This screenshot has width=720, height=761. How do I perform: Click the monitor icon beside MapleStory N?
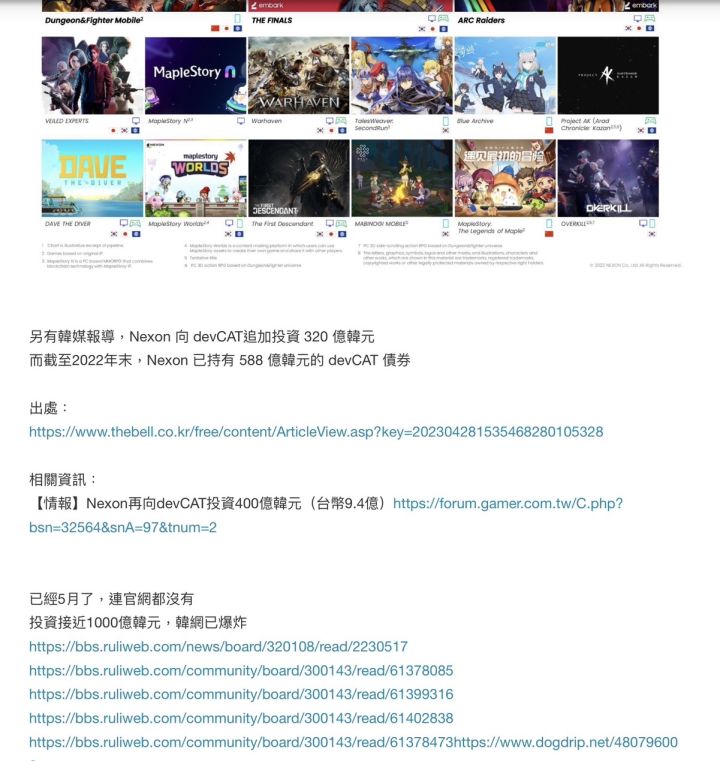click(241, 121)
